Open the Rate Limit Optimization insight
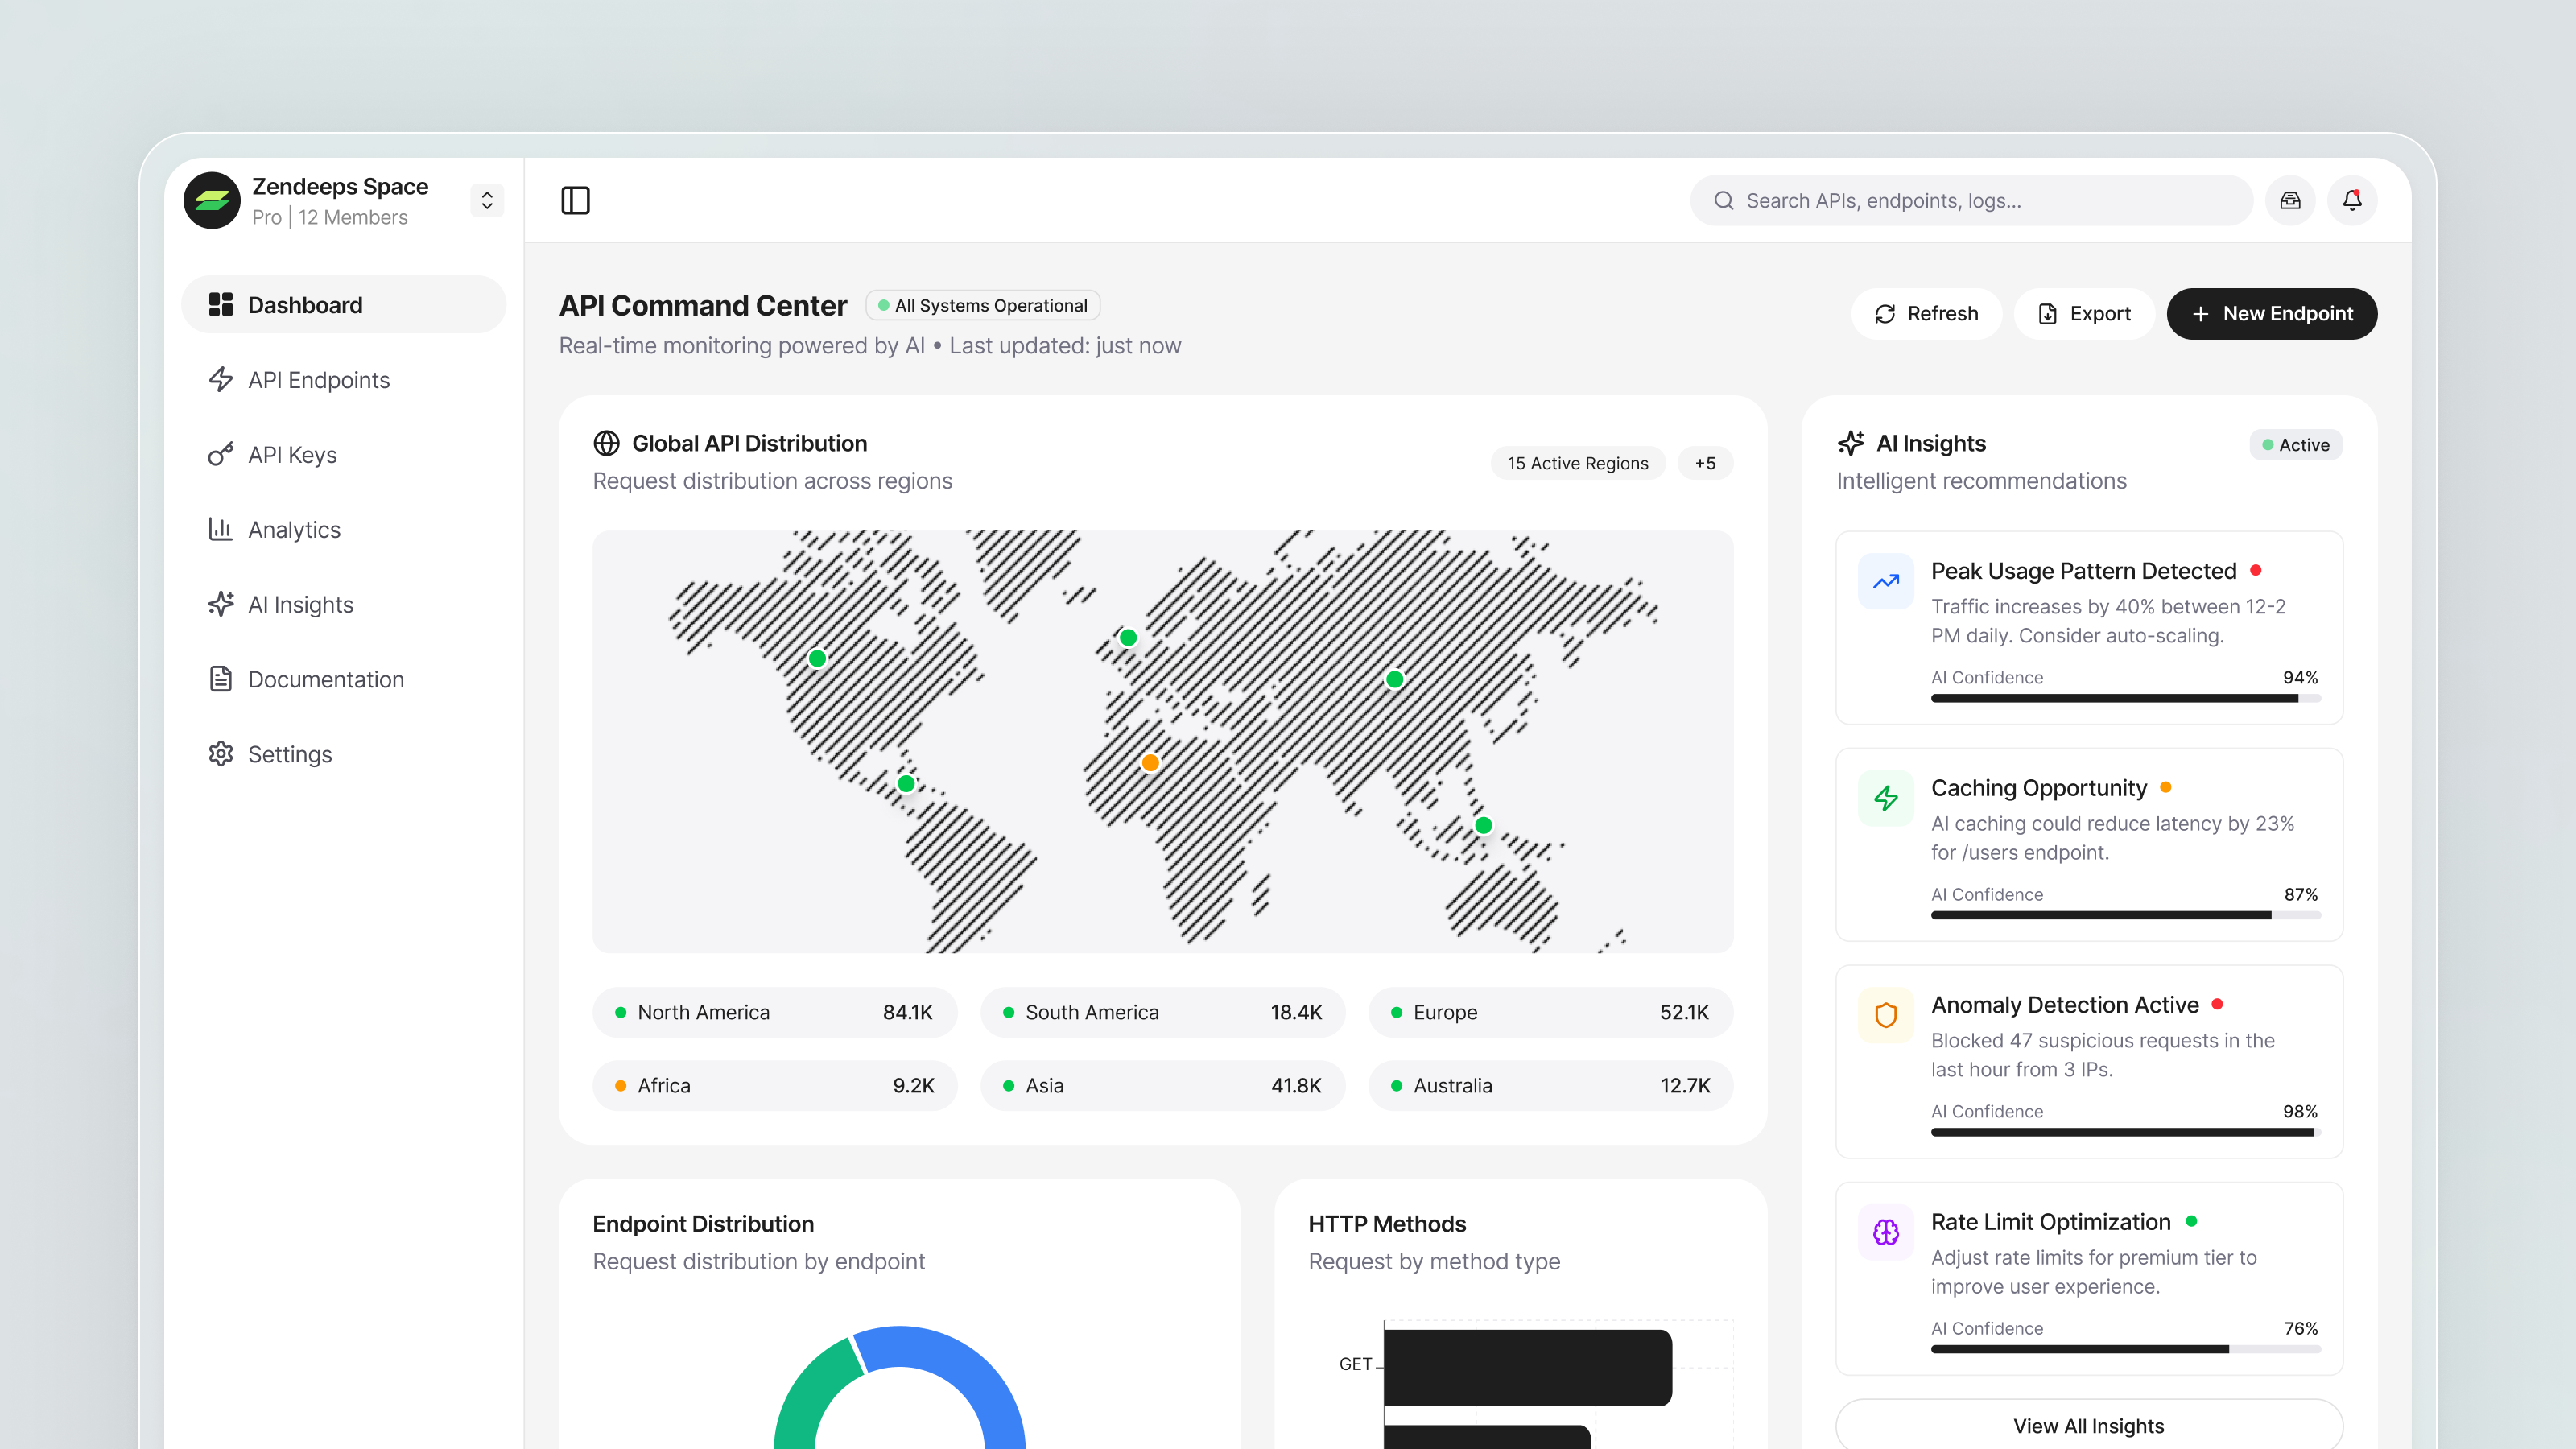2576x1449 pixels. point(2089,1279)
